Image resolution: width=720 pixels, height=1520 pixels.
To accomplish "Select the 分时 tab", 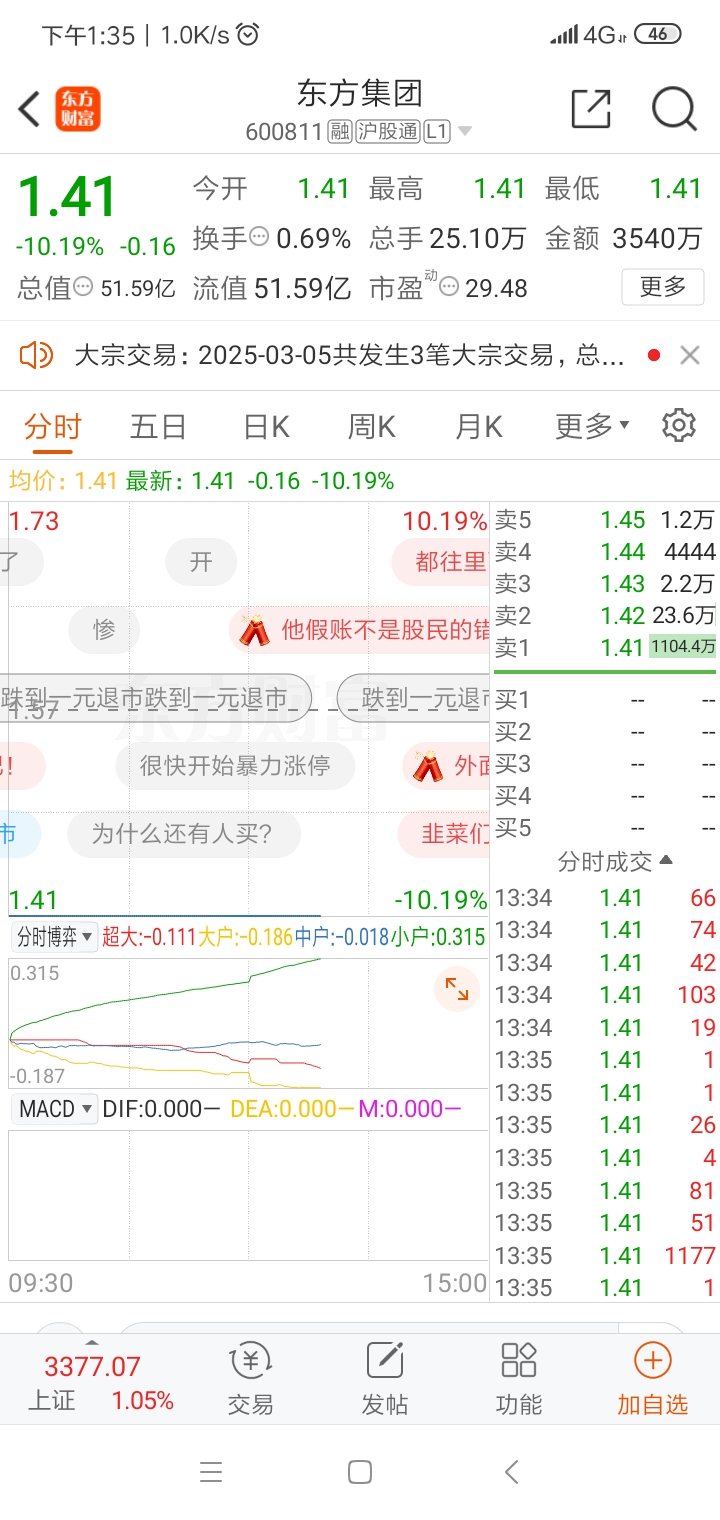I will (x=53, y=427).
